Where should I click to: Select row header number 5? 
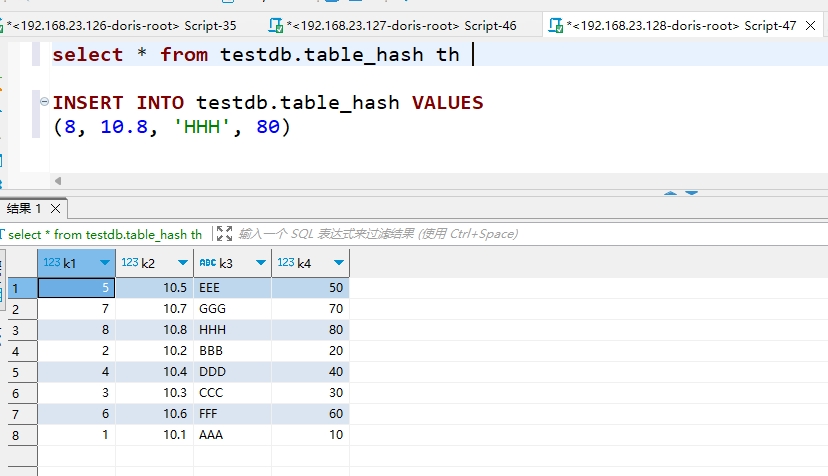tap(22, 372)
